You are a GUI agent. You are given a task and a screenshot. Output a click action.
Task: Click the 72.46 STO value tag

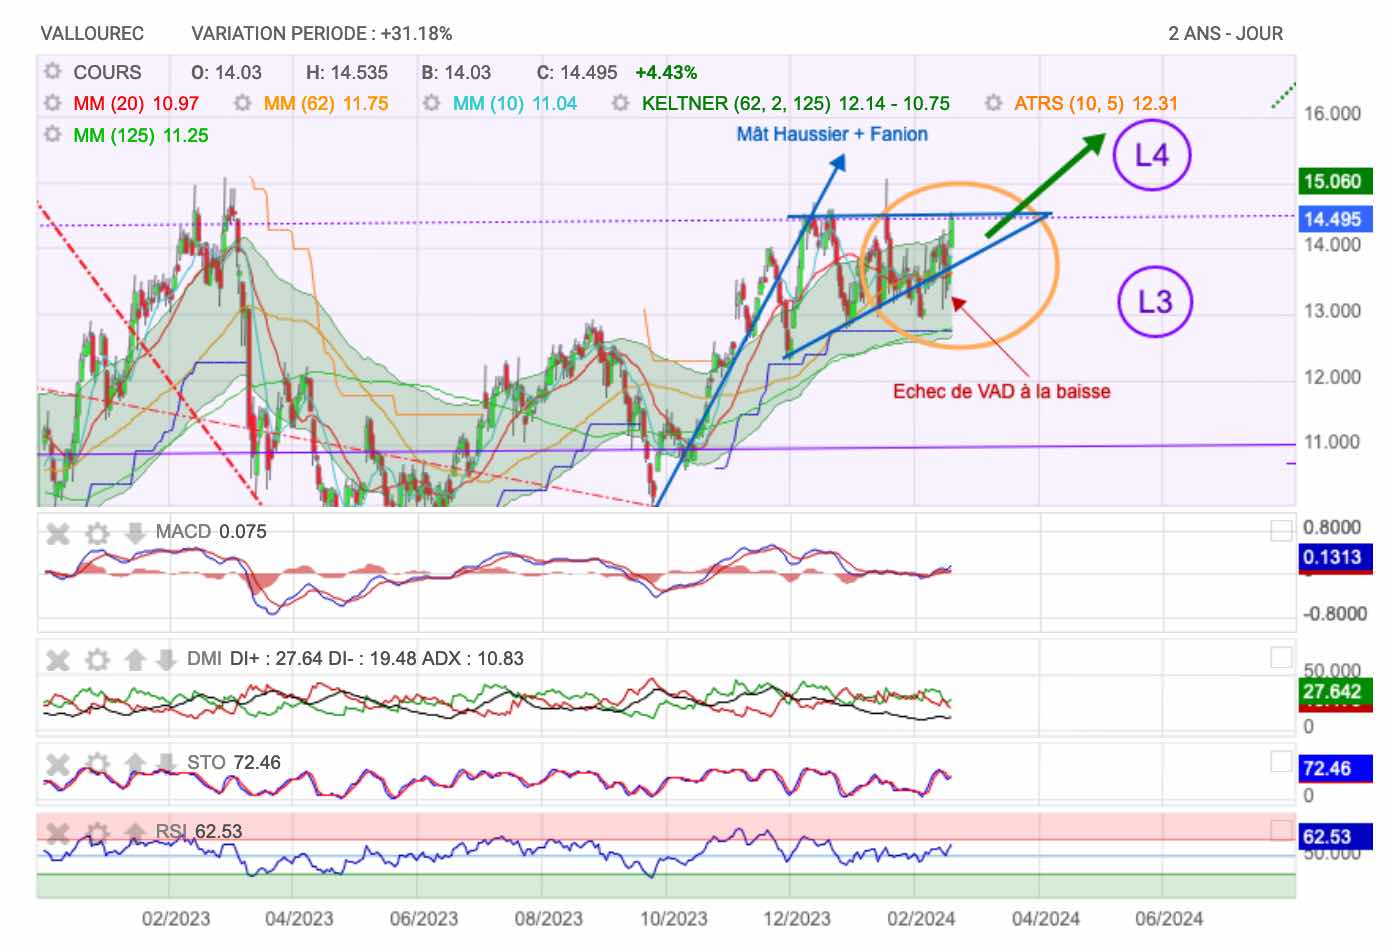tap(1334, 768)
